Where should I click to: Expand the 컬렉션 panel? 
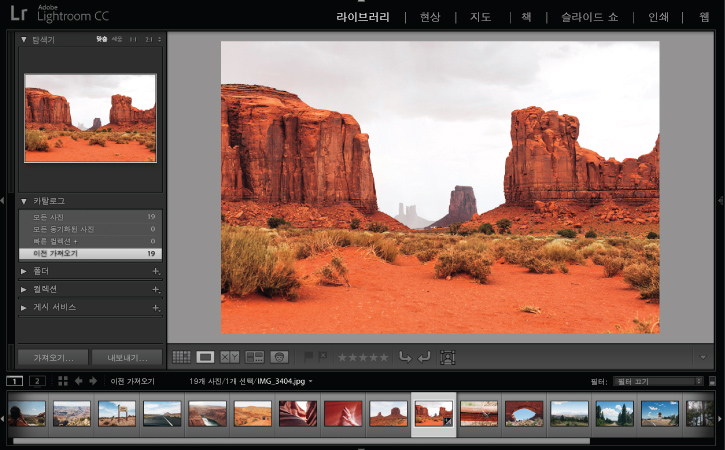click(24, 290)
